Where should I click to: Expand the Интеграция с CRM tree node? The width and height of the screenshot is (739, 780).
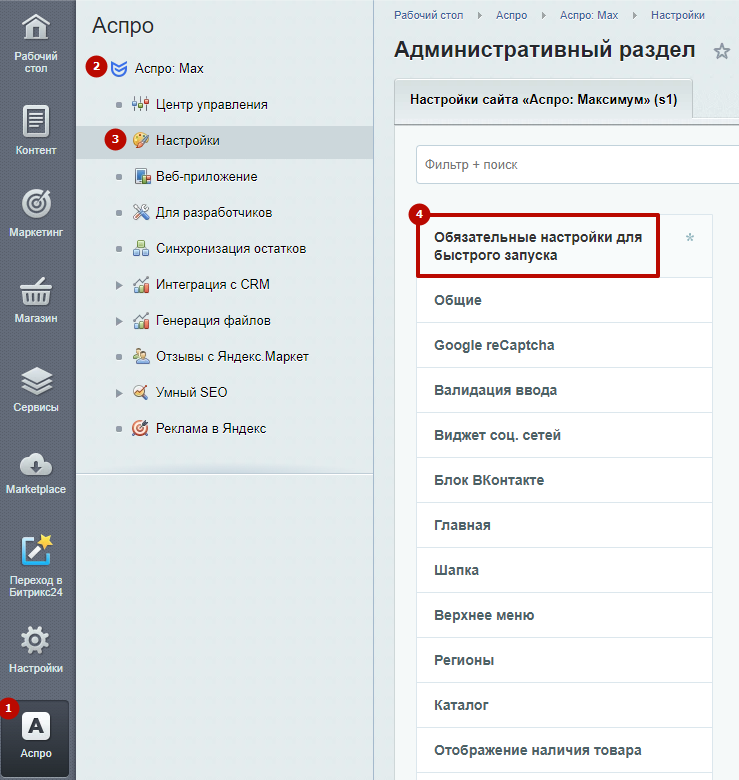pyautogui.click(x=119, y=285)
